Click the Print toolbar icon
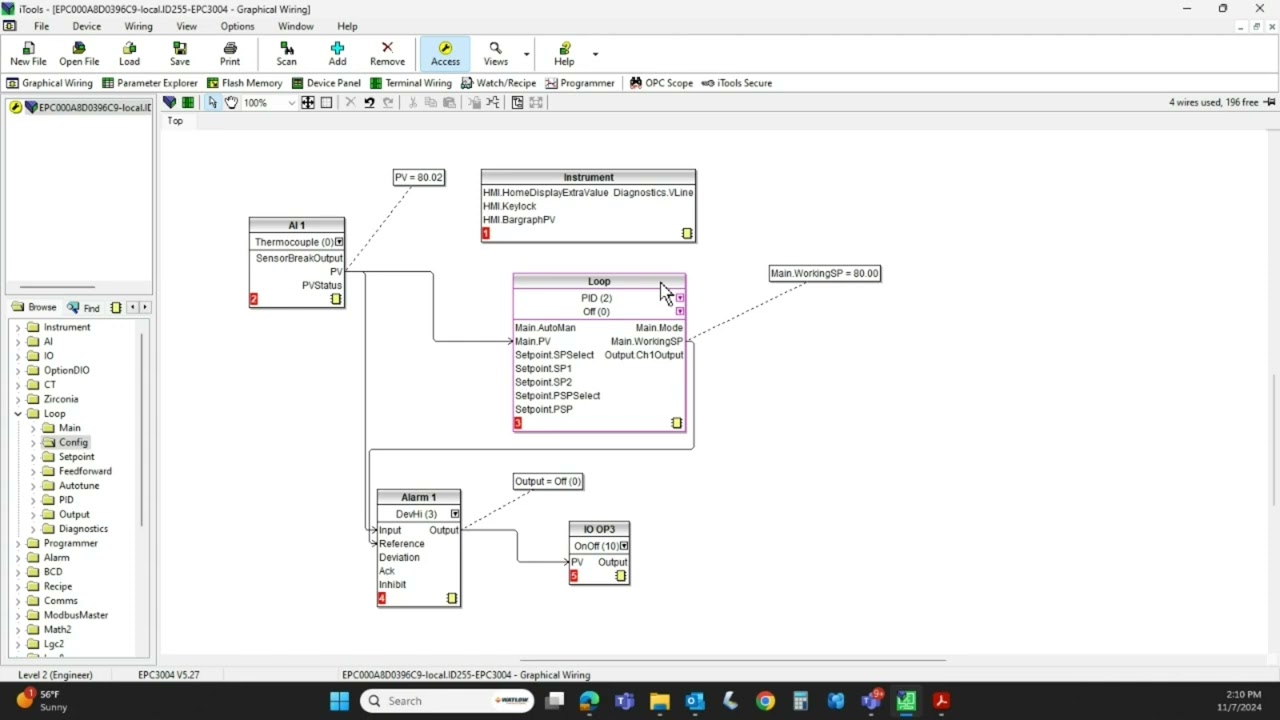This screenshot has height=720, width=1280. pos(230,54)
